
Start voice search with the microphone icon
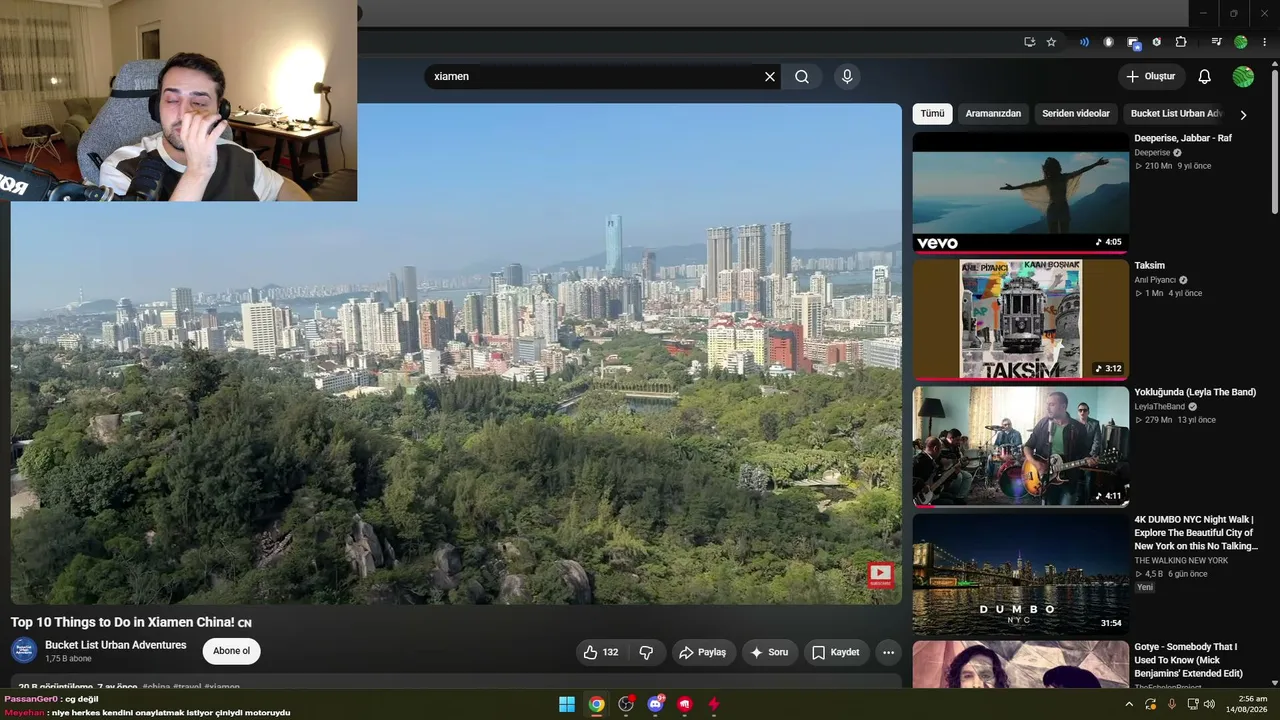coord(847,77)
